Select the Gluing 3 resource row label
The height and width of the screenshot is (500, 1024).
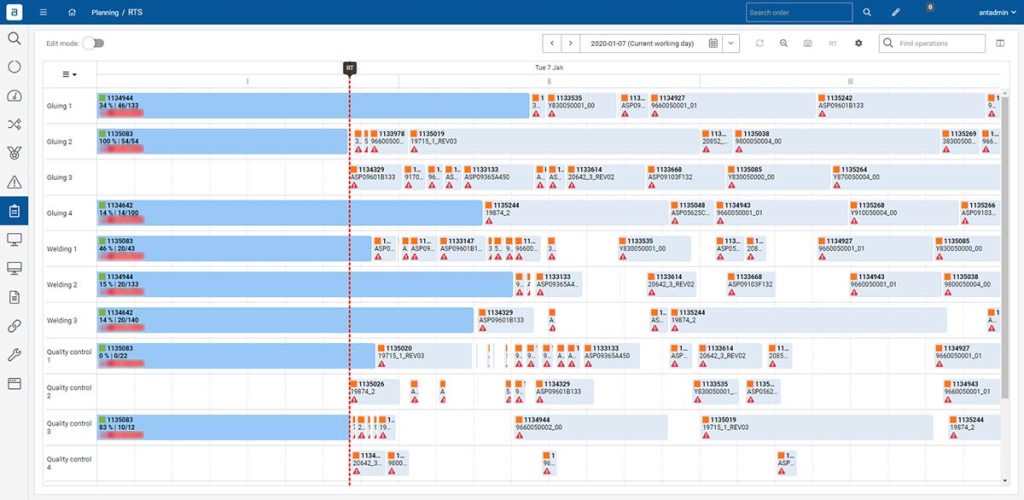[59, 177]
